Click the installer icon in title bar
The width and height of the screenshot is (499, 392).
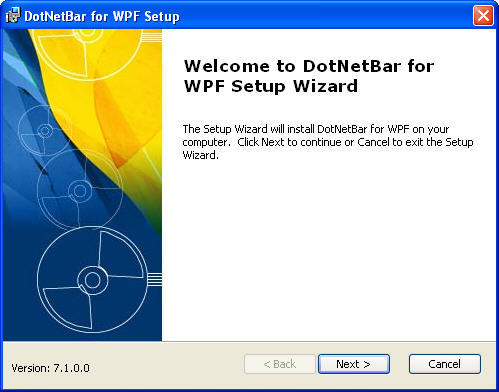tap(13, 16)
